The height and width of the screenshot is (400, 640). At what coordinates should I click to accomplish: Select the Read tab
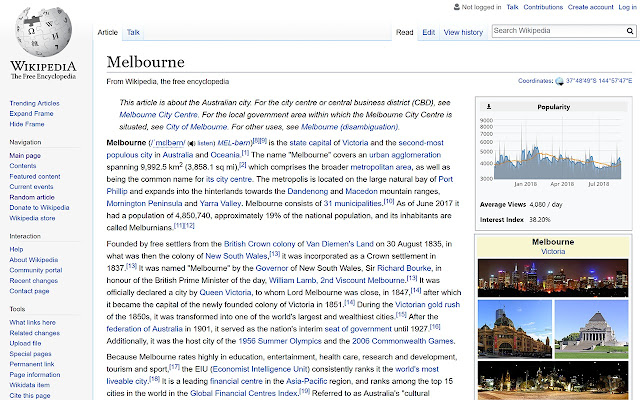tap(404, 32)
